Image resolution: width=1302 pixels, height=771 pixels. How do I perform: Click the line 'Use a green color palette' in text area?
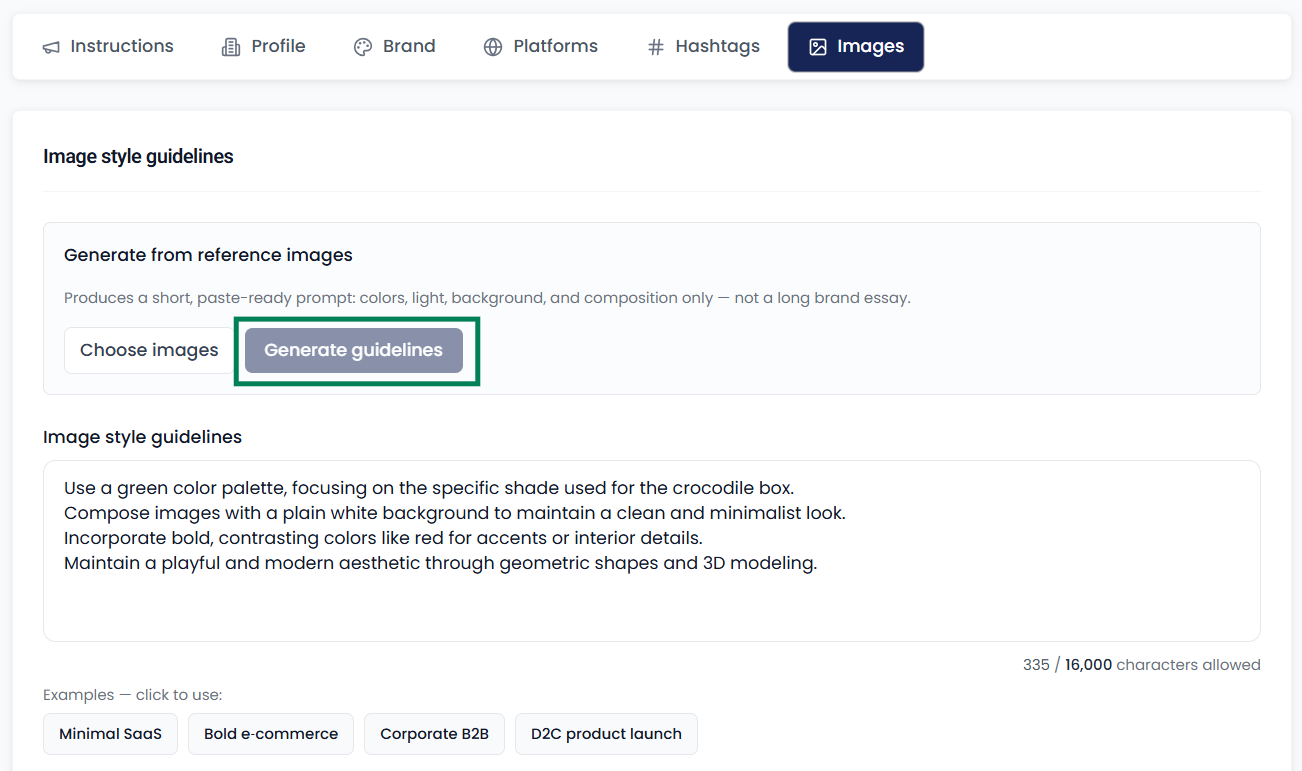(429, 488)
